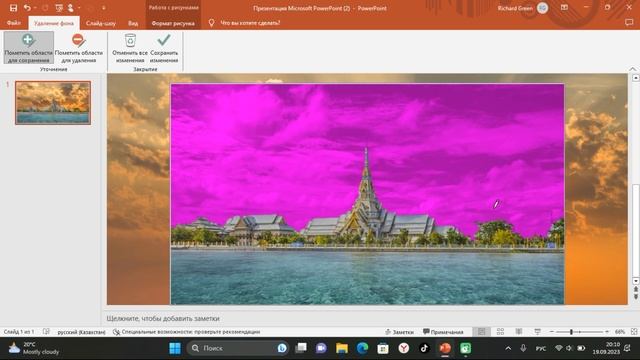Open Customize Quick Access Toolbar dropdown
Viewport: 640px width, 360px height.
pyautogui.click(x=103, y=8)
